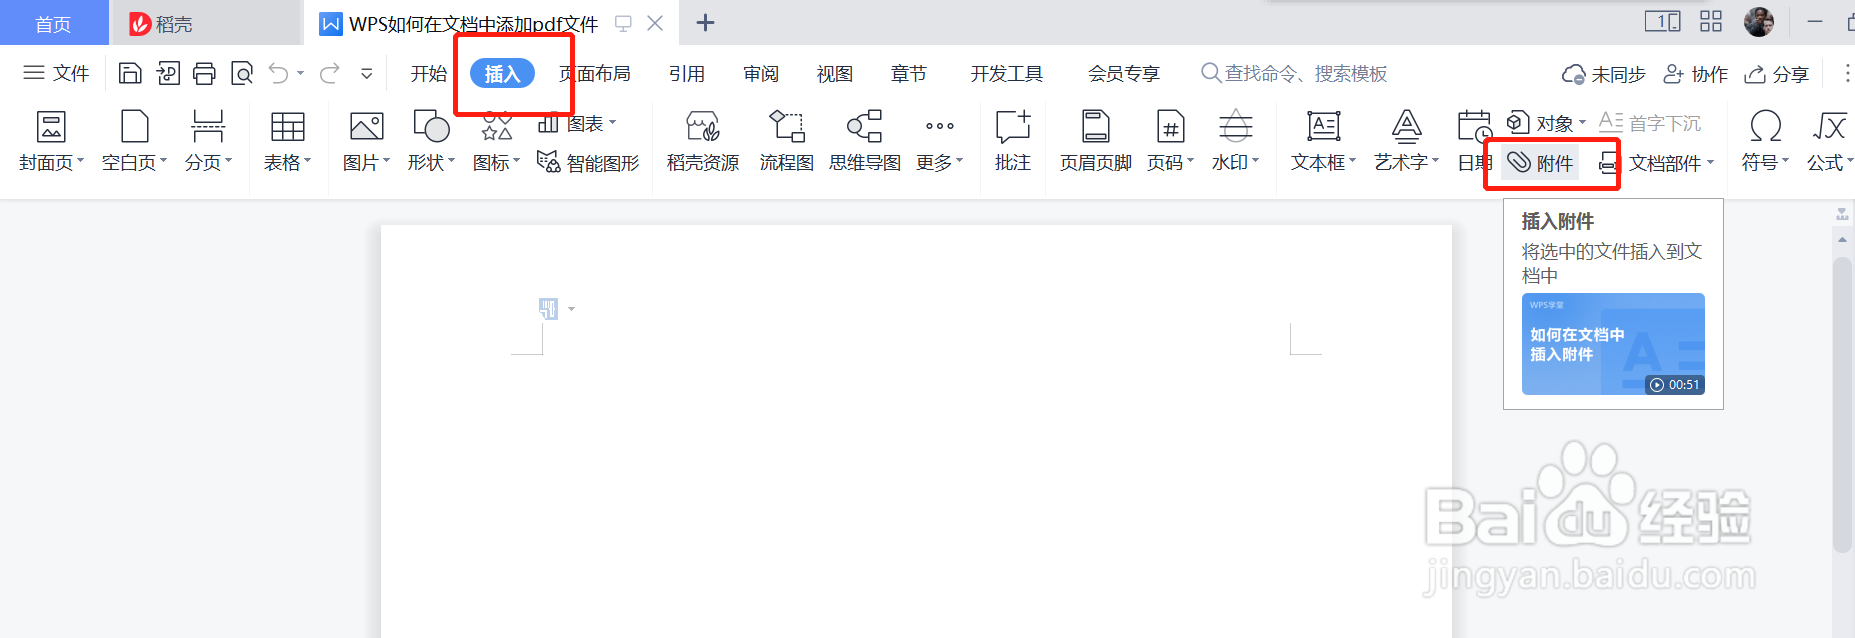Open the export to PDF icon

(168, 73)
